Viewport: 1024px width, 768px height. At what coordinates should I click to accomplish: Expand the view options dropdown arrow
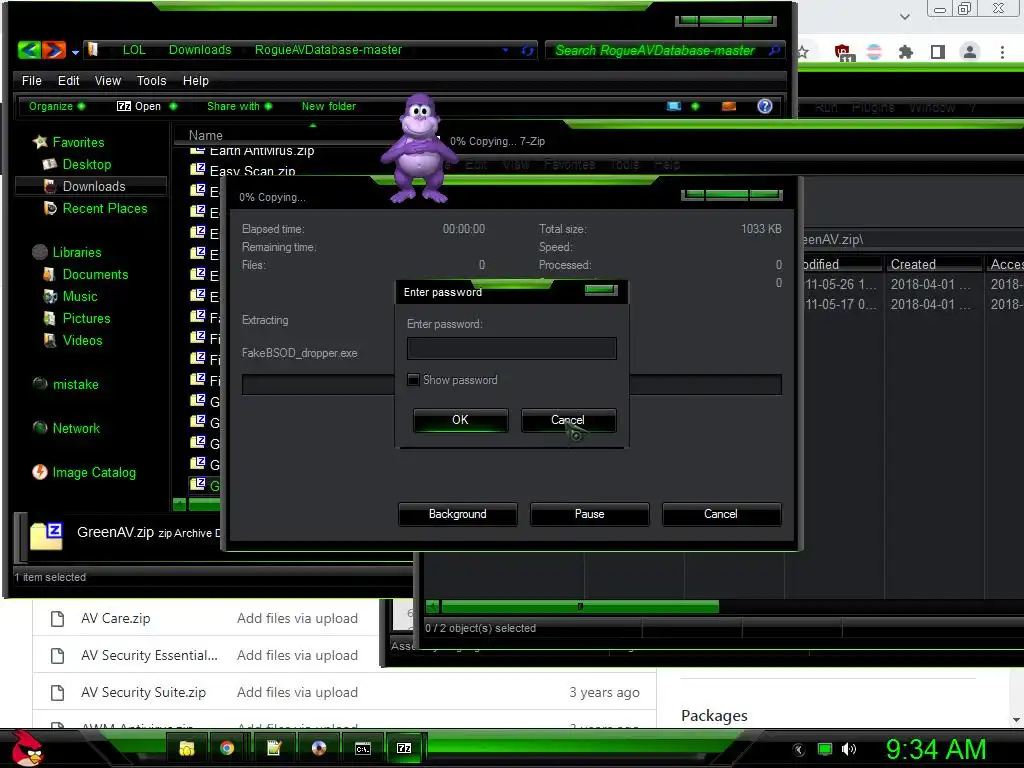695,106
